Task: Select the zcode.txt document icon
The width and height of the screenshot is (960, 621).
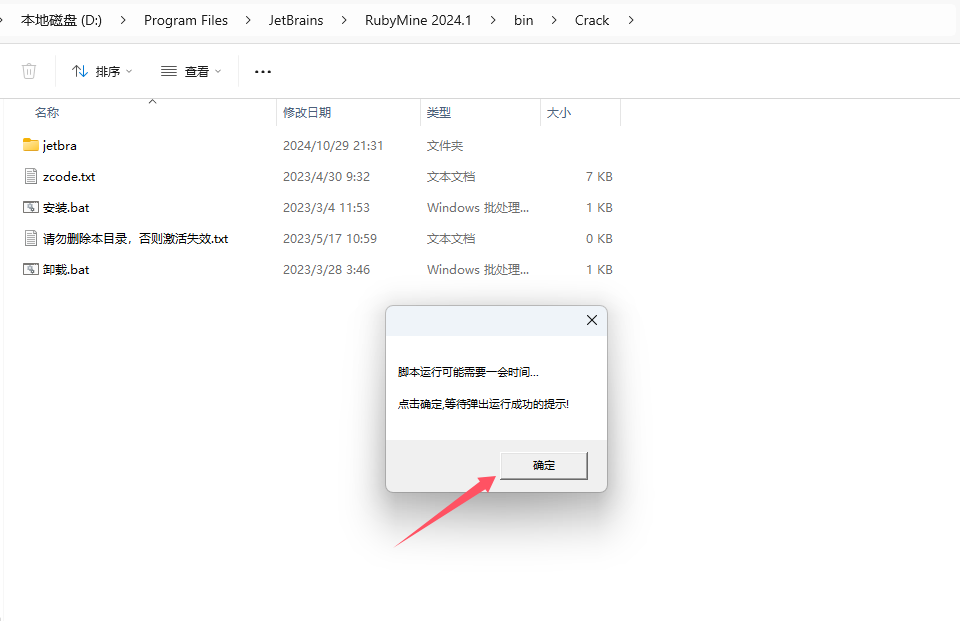Action: pos(31,176)
